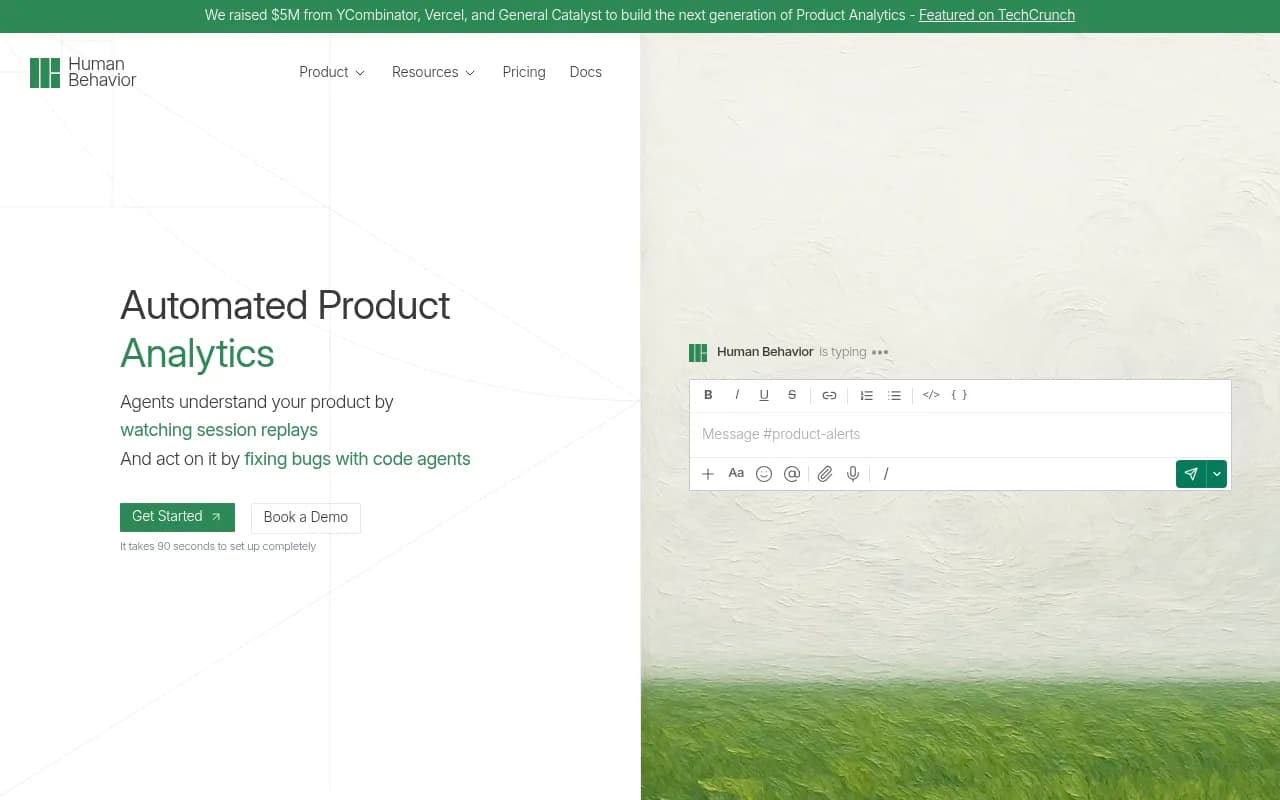Open the Docs page
This screenshot has width=1280, height=800.
coord(586,72)
